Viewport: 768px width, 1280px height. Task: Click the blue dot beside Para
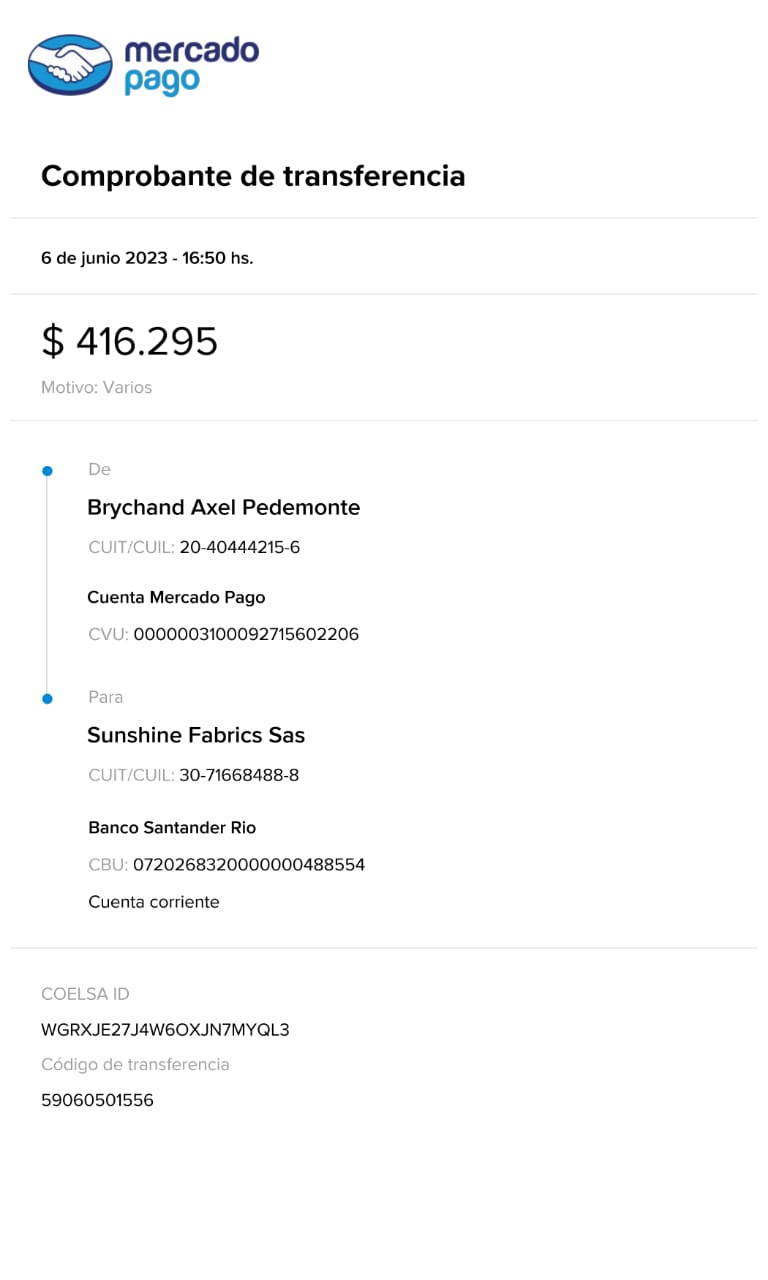tap(46, 698)
